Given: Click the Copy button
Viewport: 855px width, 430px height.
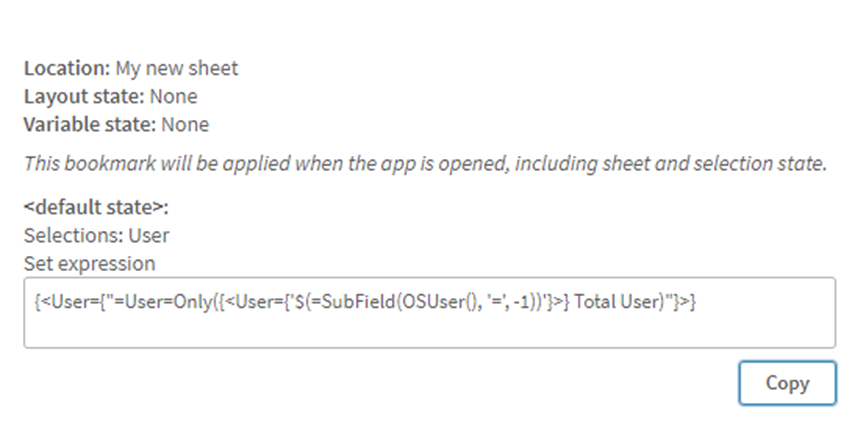Looking at the screenshot, I should tap(787, 383).
